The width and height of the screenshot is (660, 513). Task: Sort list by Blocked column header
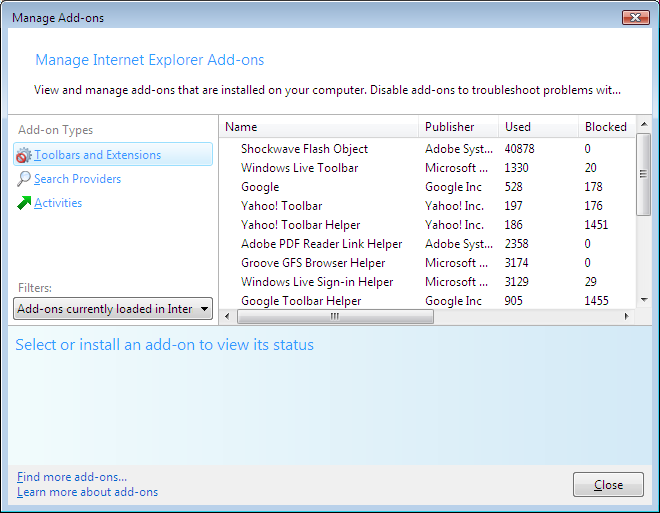[607, 127]
